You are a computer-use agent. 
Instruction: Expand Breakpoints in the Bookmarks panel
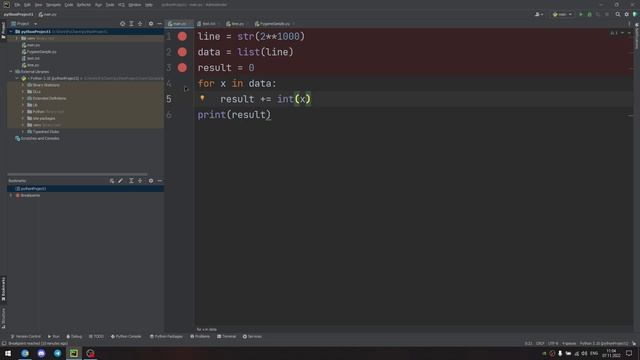[x=11, y=196]
